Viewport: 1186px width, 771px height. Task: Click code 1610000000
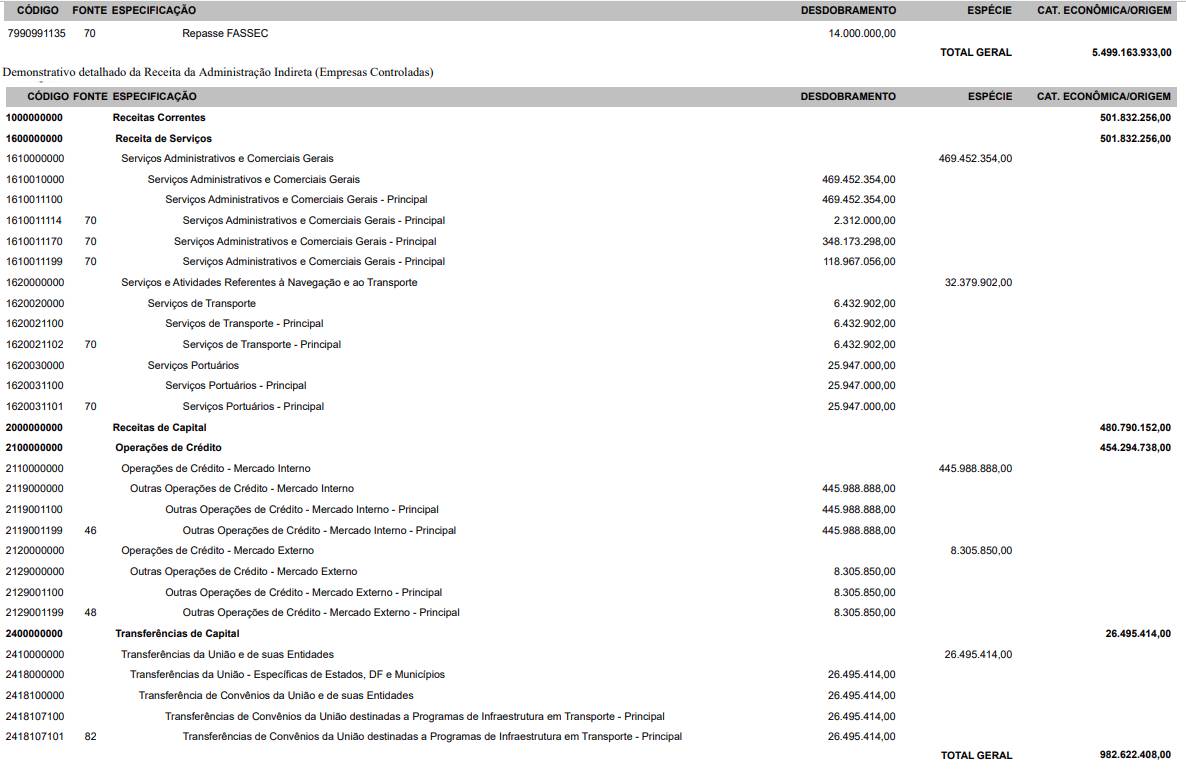[35, 158]
